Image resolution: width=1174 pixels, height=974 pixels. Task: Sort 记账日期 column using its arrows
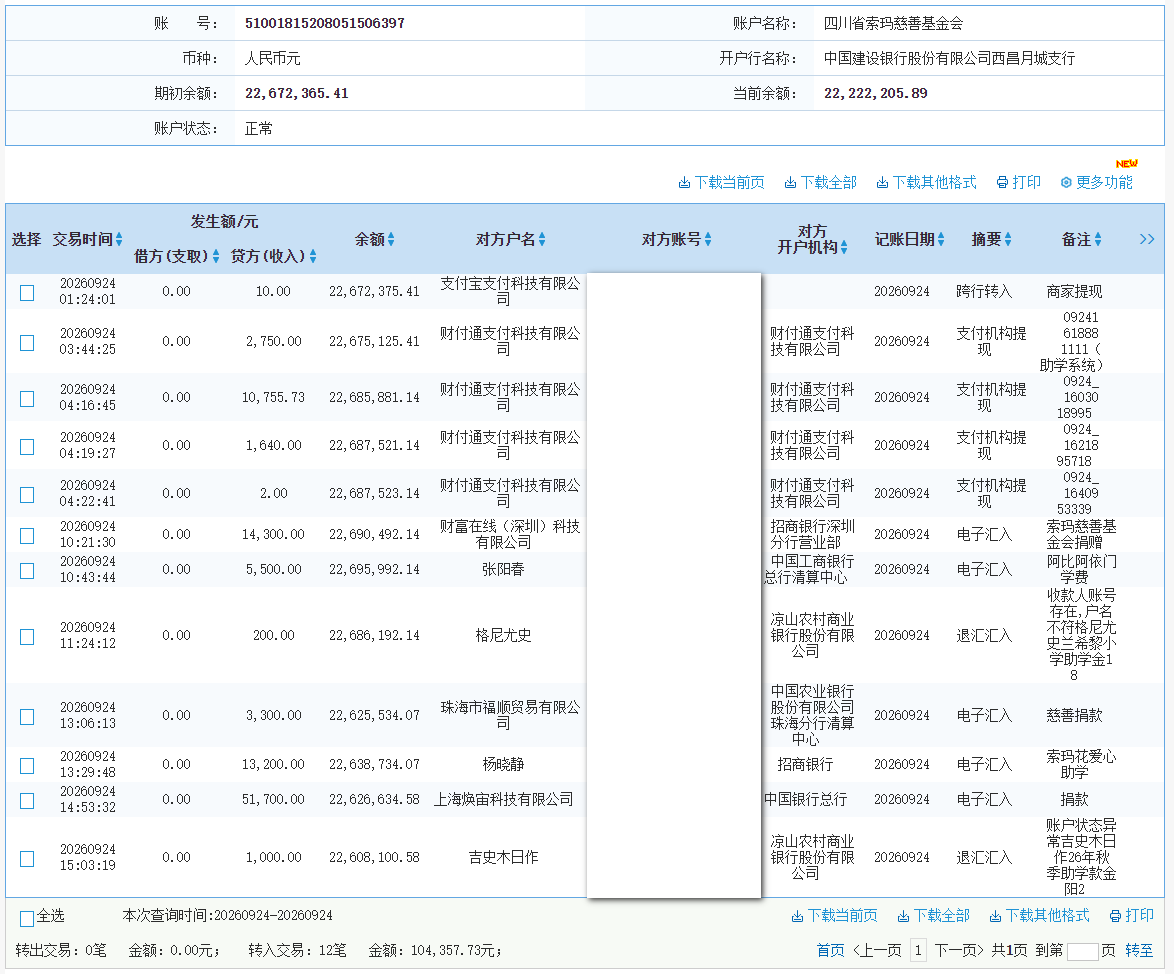click(x=941, y=240)
